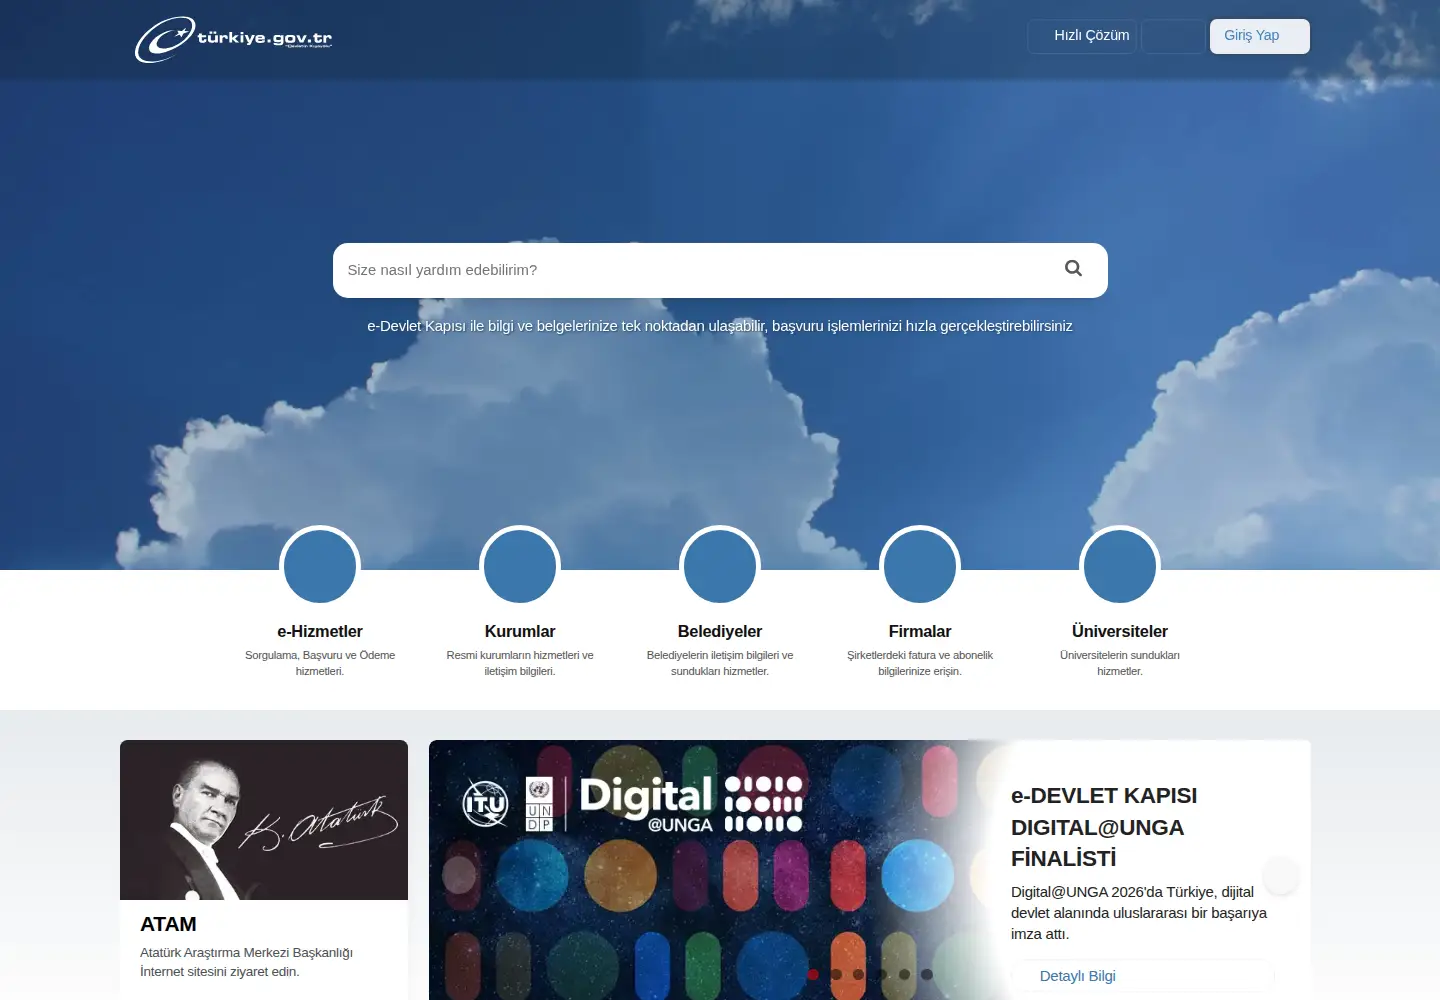Open the Belediyeler circle icon
The width and height of the screenshot is (1440, 1000).
pyautogui.click(x=720, y=566)
